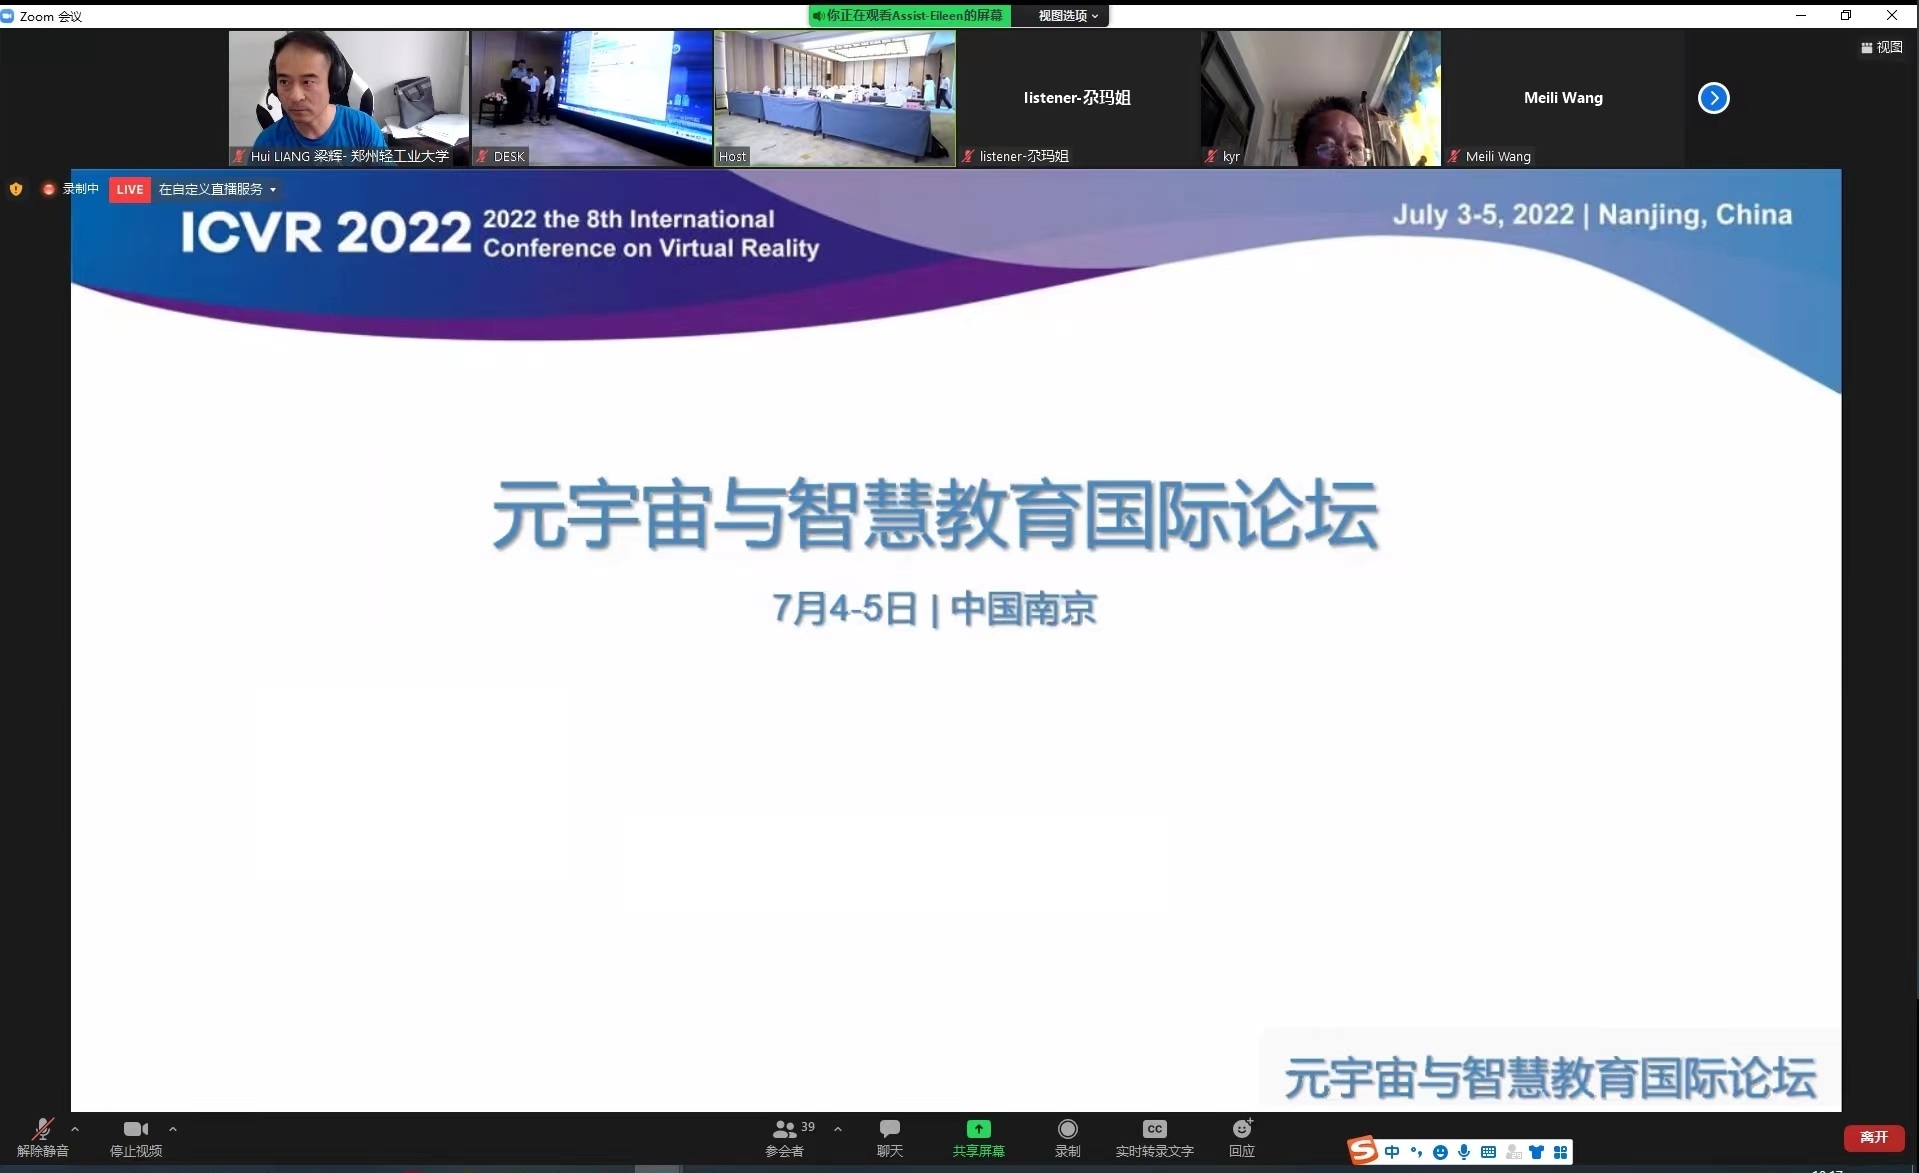This screenshot has height=1173, width=1919.
Task: Select Hui LIANG video thumbnail
Action: (348, 98)
